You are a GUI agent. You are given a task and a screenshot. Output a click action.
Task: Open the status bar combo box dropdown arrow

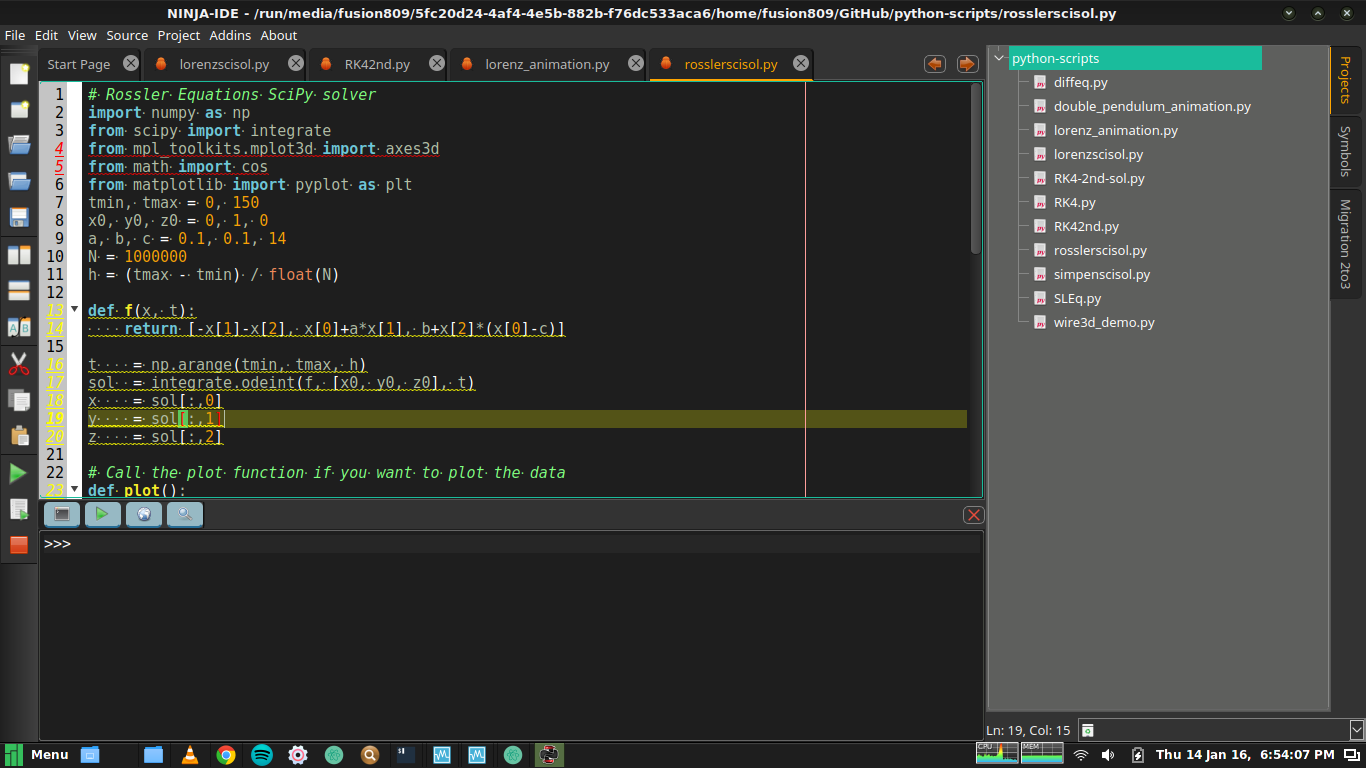[1356, 730]
